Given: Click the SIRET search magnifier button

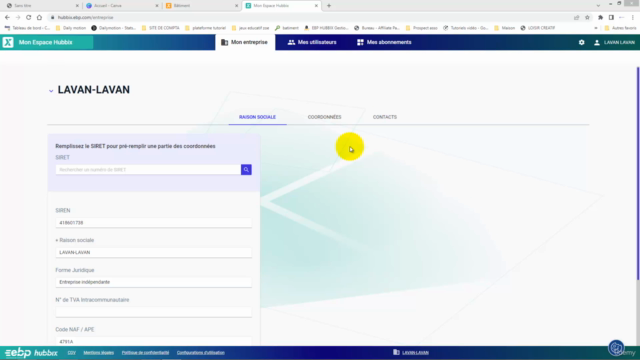Looking at the screenshot, I should tap(246, 170).
